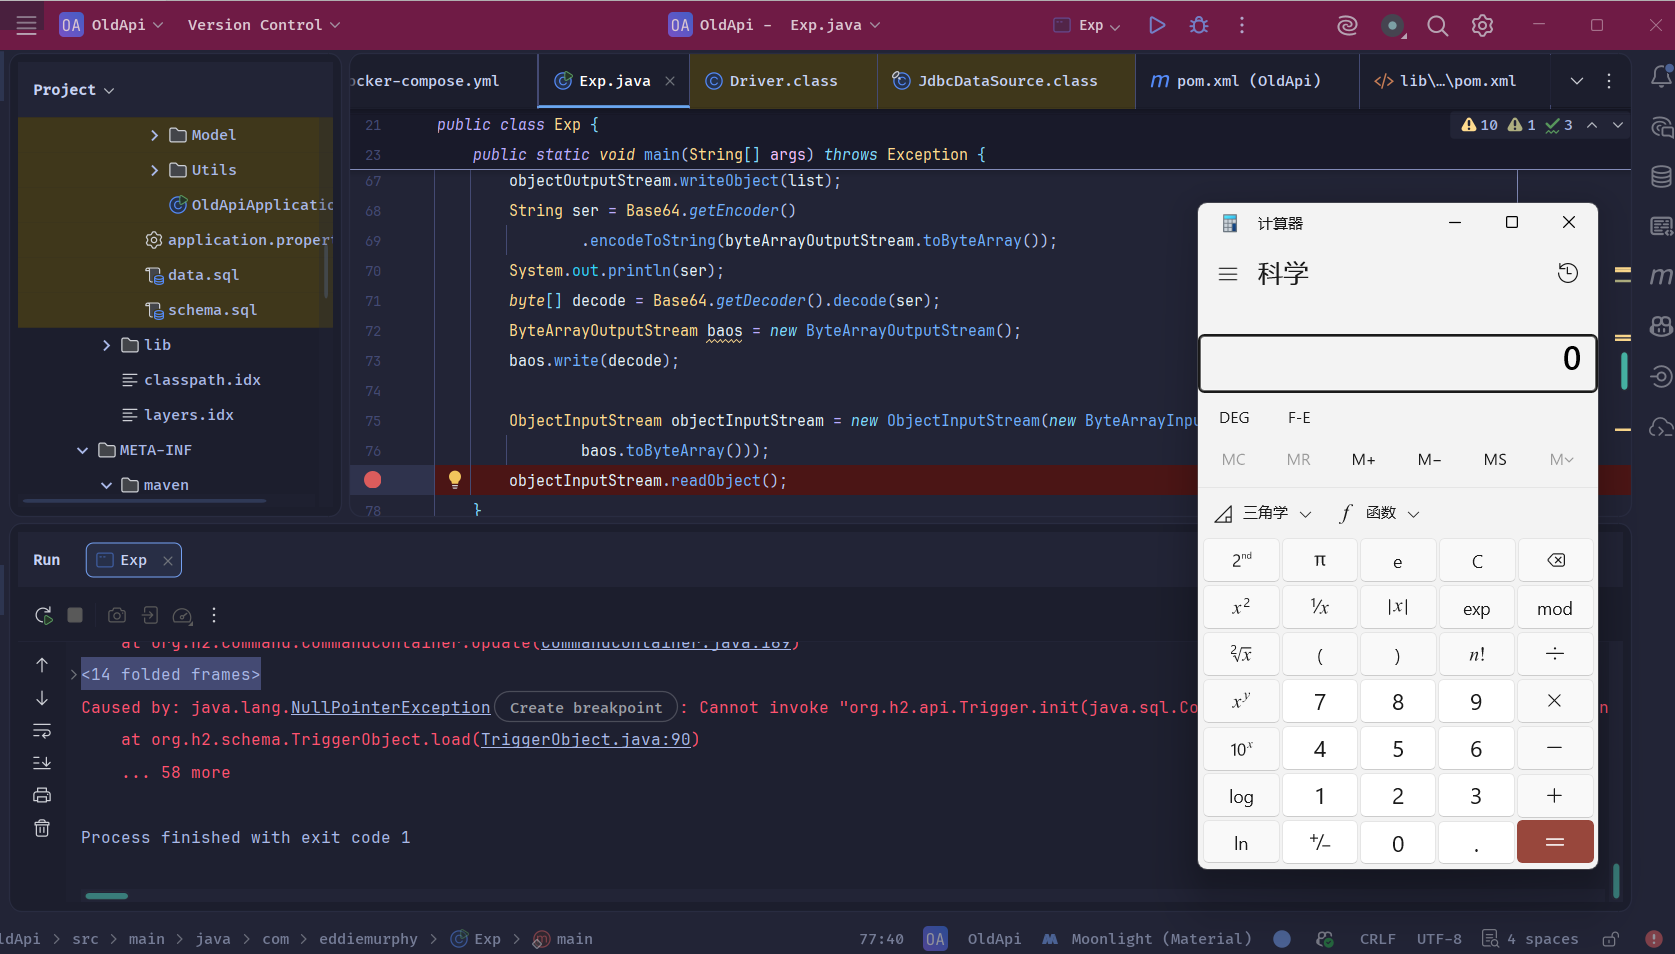This screenshot has width=1675, height=954.
Task: Open IDE settings gear icon
Action: (x=1482, y=26)
